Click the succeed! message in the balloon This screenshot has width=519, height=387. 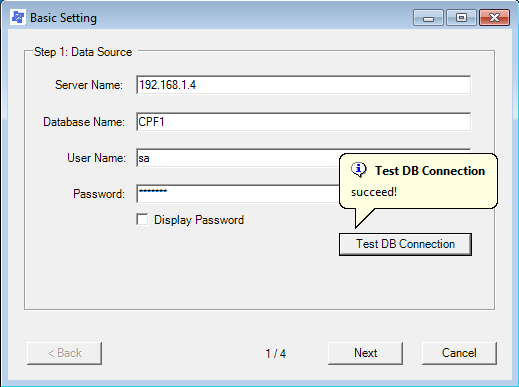coord(374,192)
